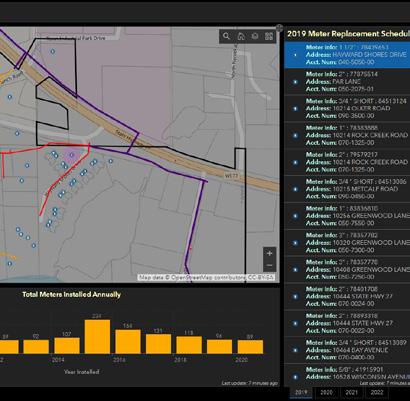The height and width of the screenshot is (401, 410).
Task: Switch to the 2022 tab
Action: (377, 392)
